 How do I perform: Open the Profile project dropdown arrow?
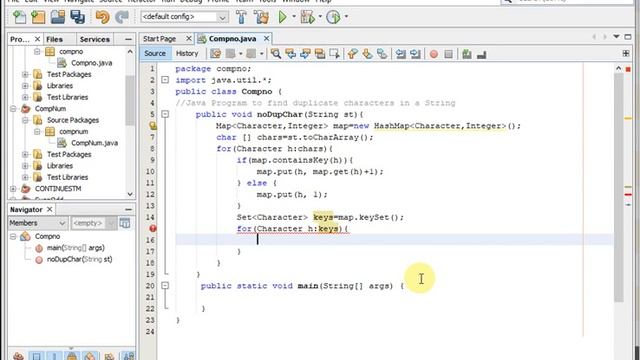346,17
